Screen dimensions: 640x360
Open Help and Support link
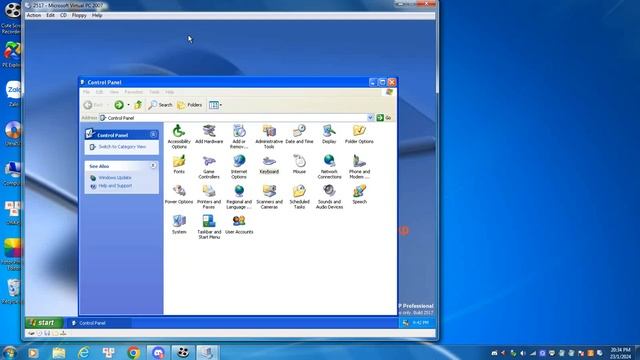[x=115, y=186]
